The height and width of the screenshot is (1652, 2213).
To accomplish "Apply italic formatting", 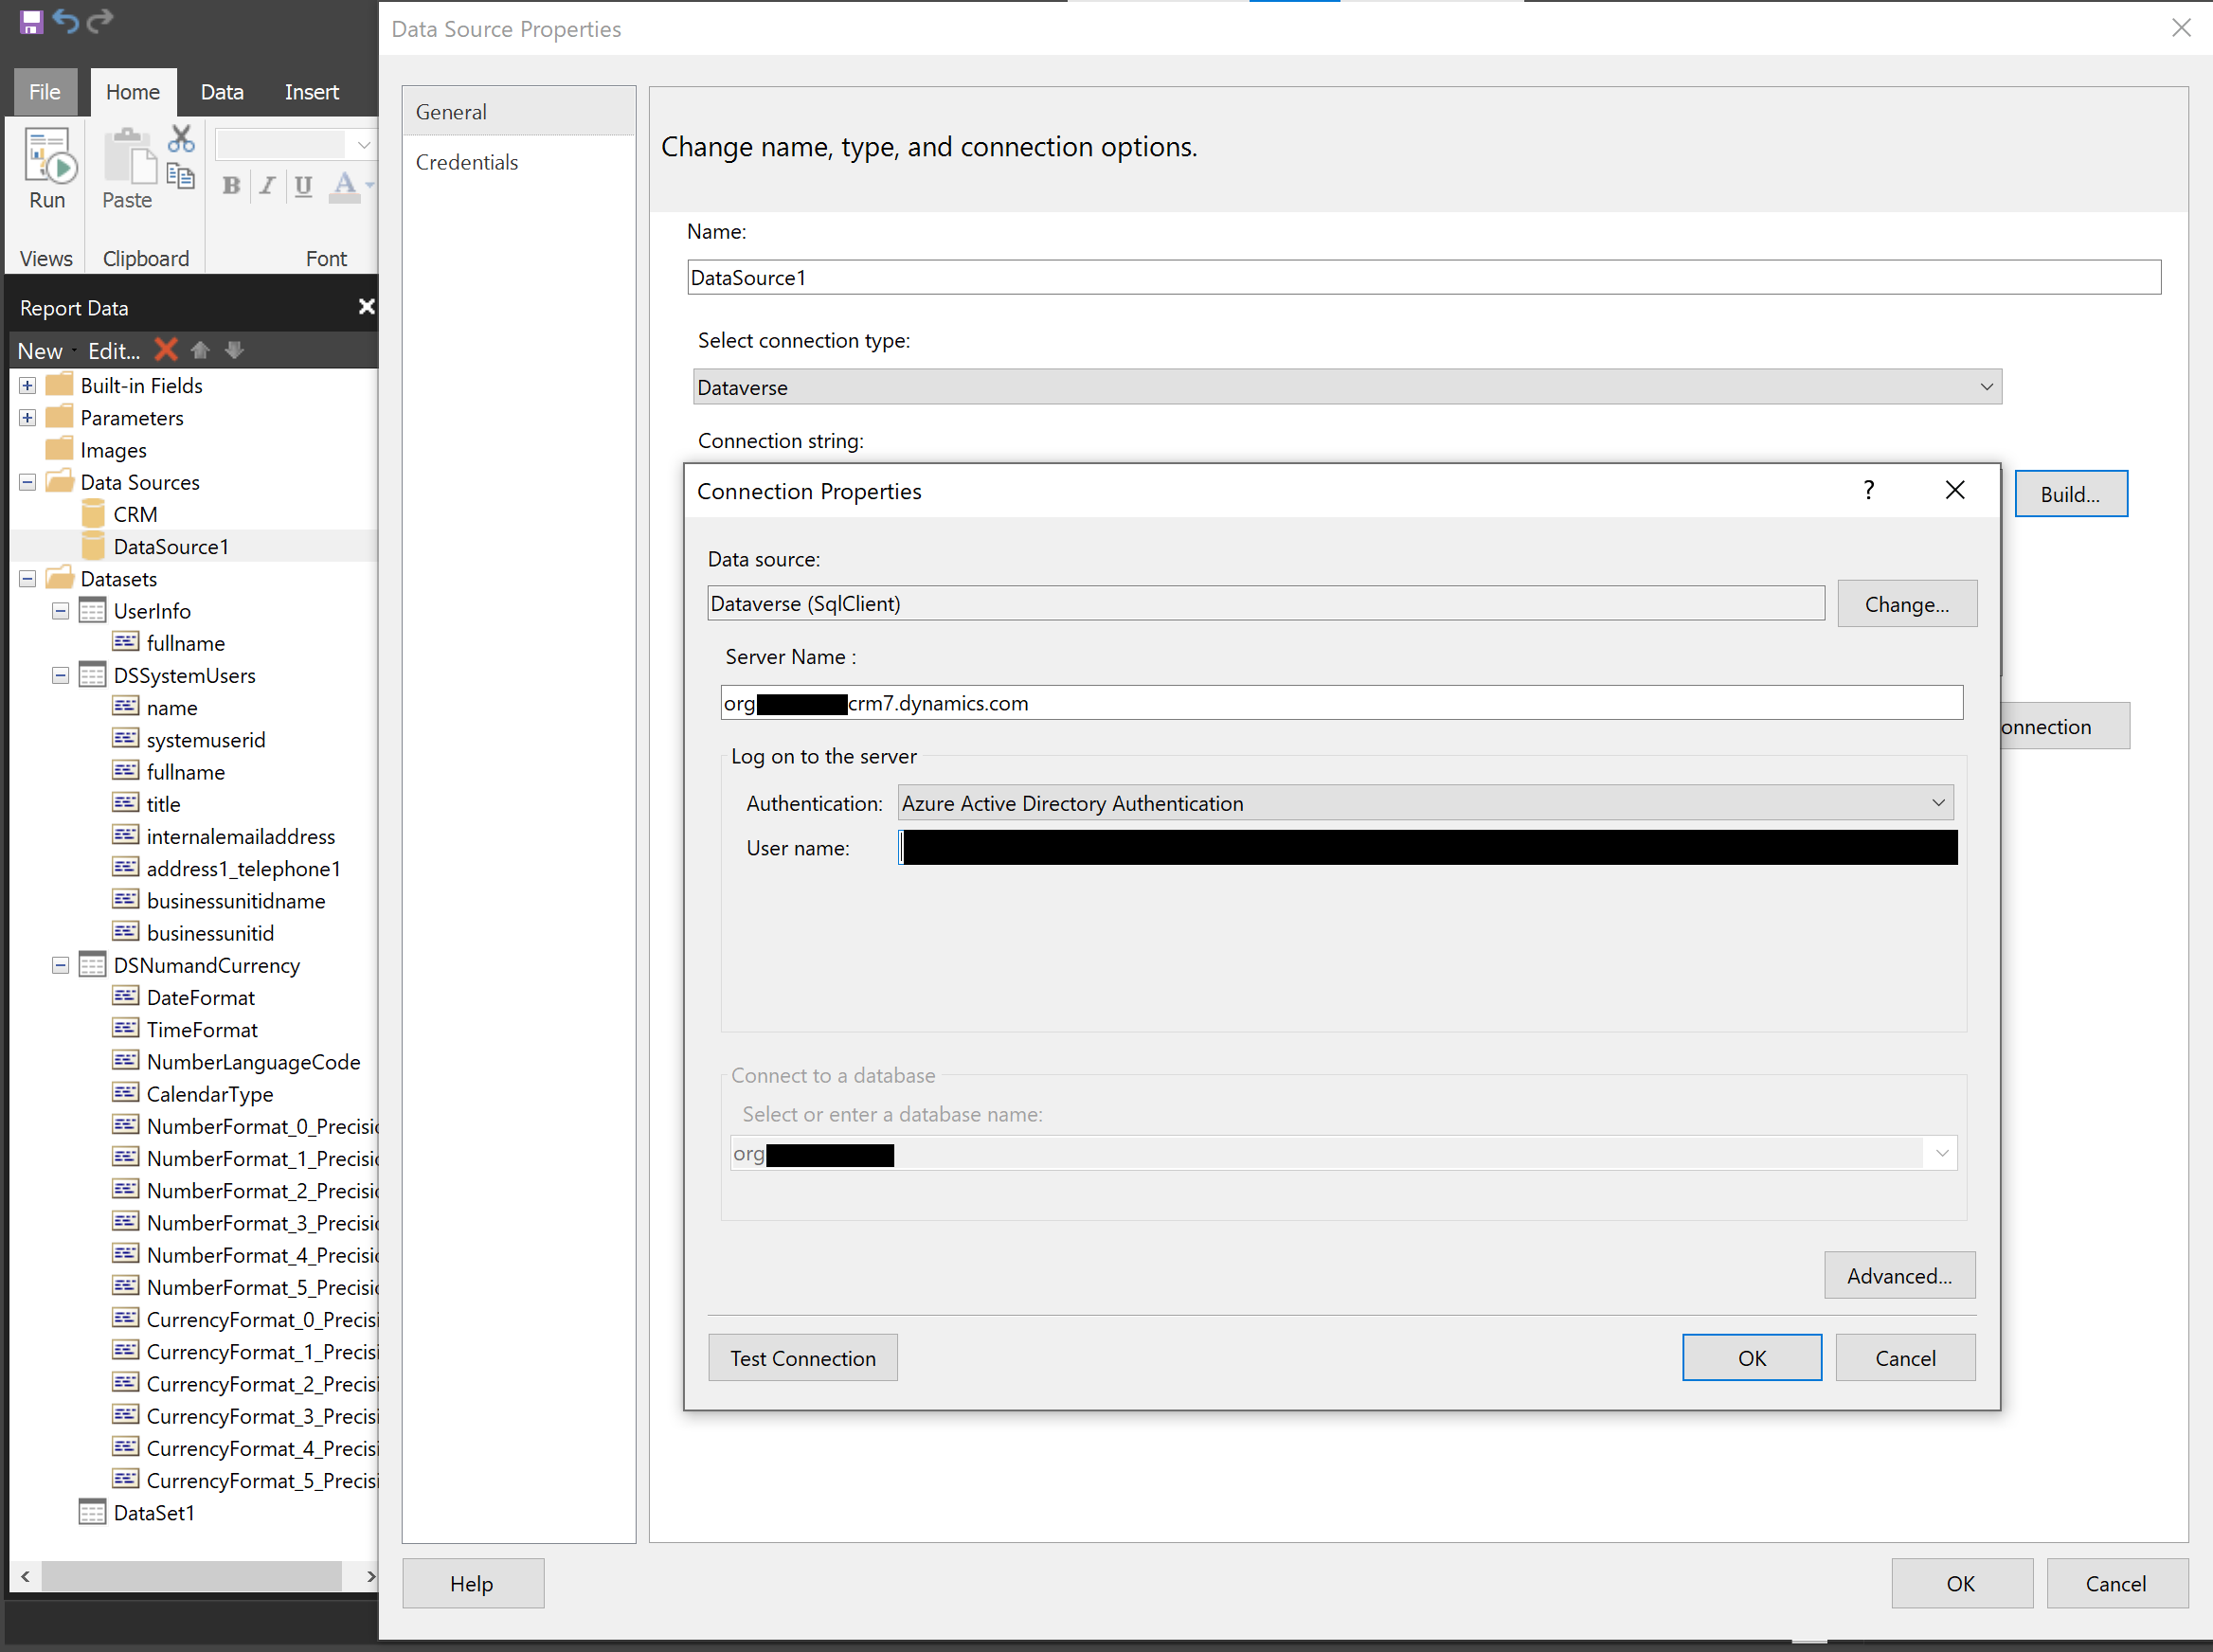I will (x=266, y=186).
